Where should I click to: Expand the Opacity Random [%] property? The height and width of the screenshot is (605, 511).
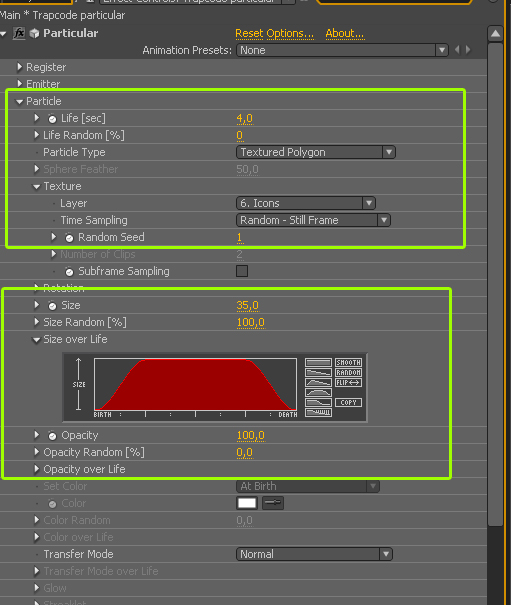pyautogui.click(x=37, y=452)
